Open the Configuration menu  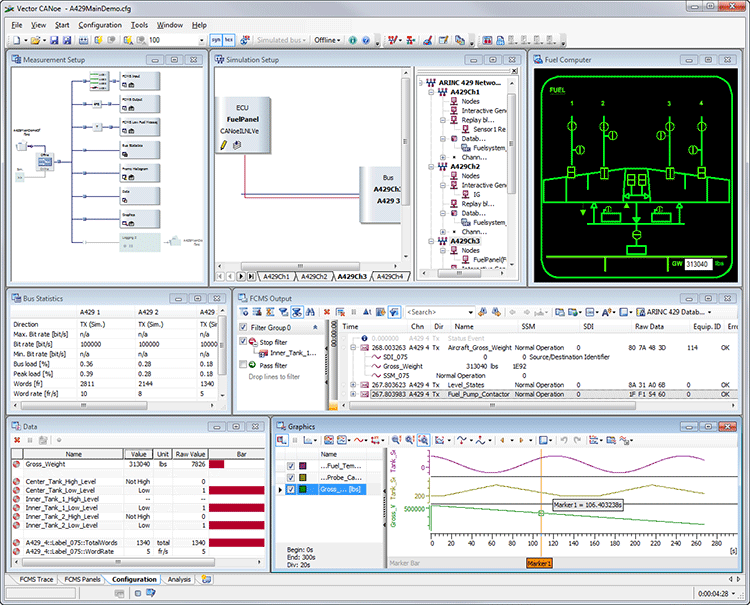click(x=100, y=24)
